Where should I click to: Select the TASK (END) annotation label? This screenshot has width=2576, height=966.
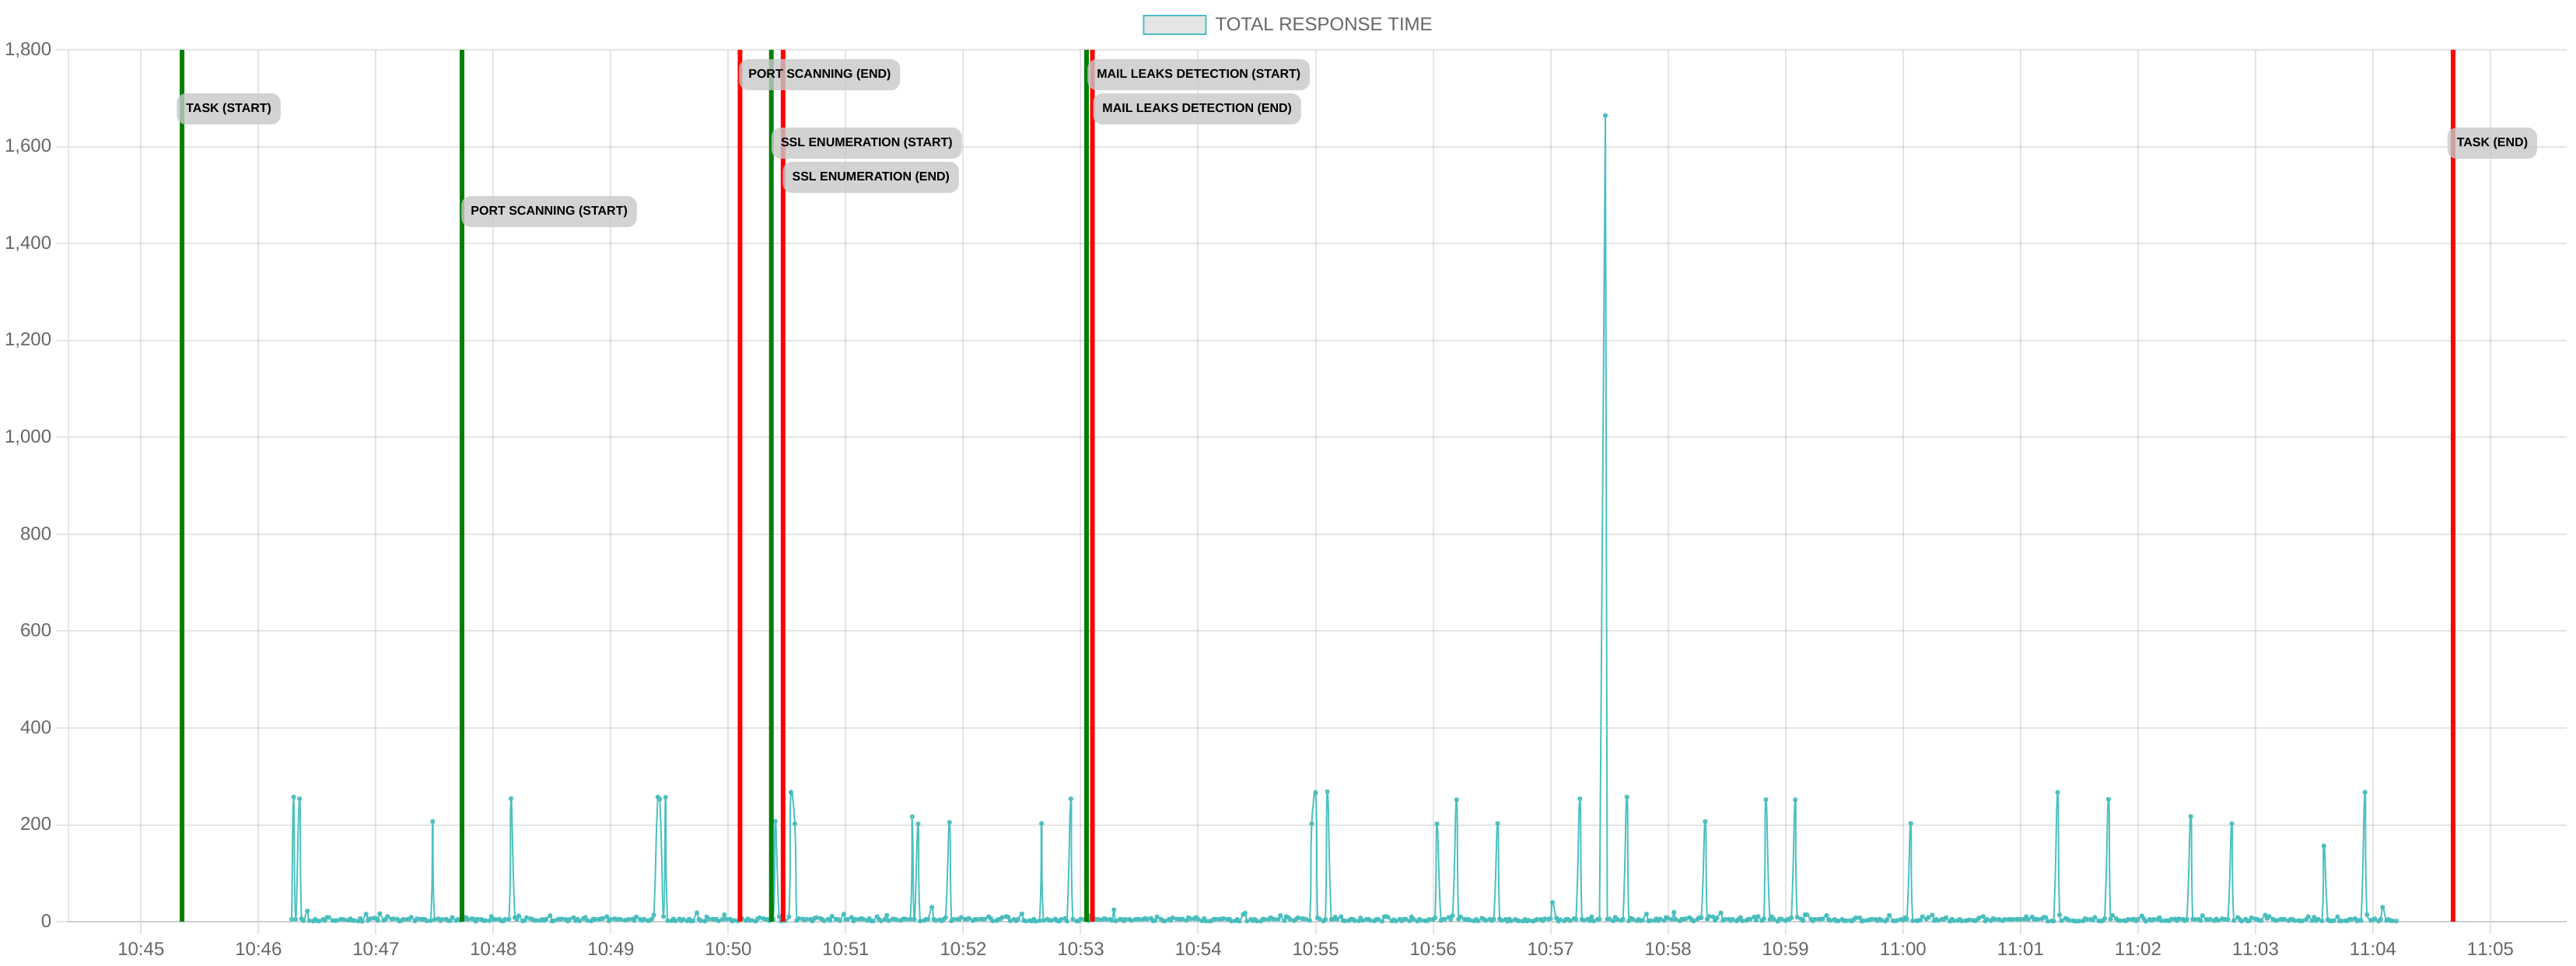(2492, 142)
